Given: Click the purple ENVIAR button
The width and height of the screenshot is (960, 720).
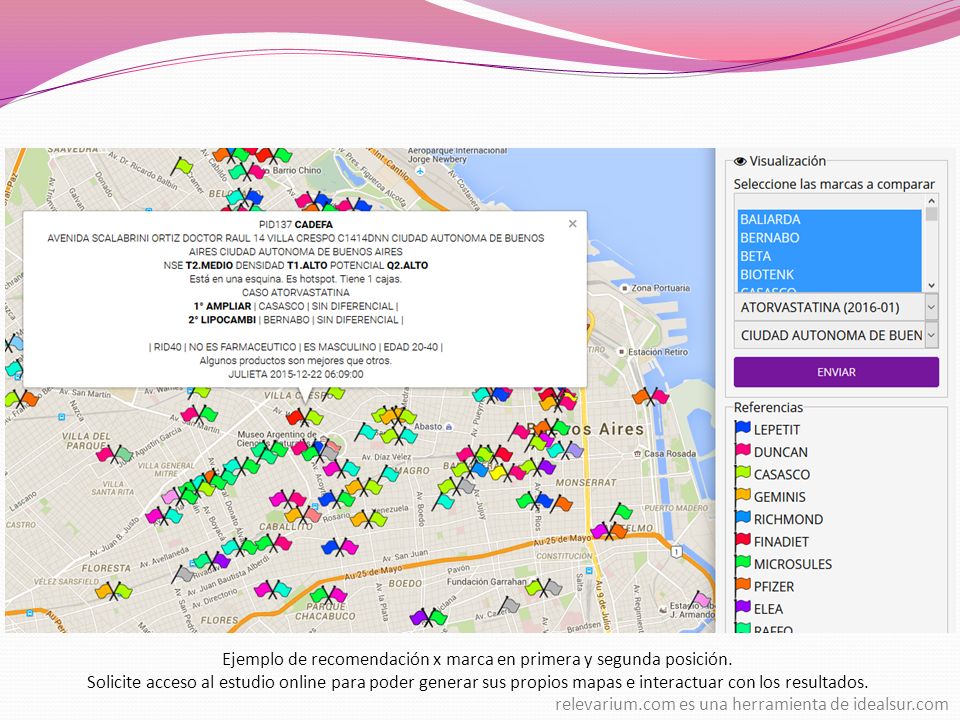Looking at the screenshot, I should [x=836, y=372].
